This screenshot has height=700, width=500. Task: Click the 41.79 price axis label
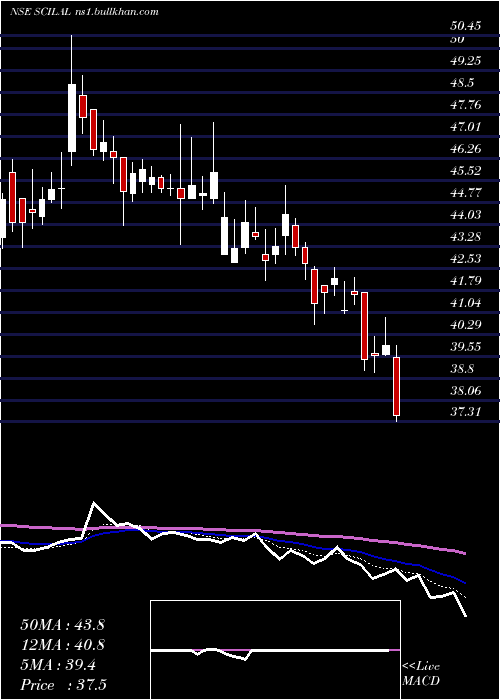click(466, 281)
